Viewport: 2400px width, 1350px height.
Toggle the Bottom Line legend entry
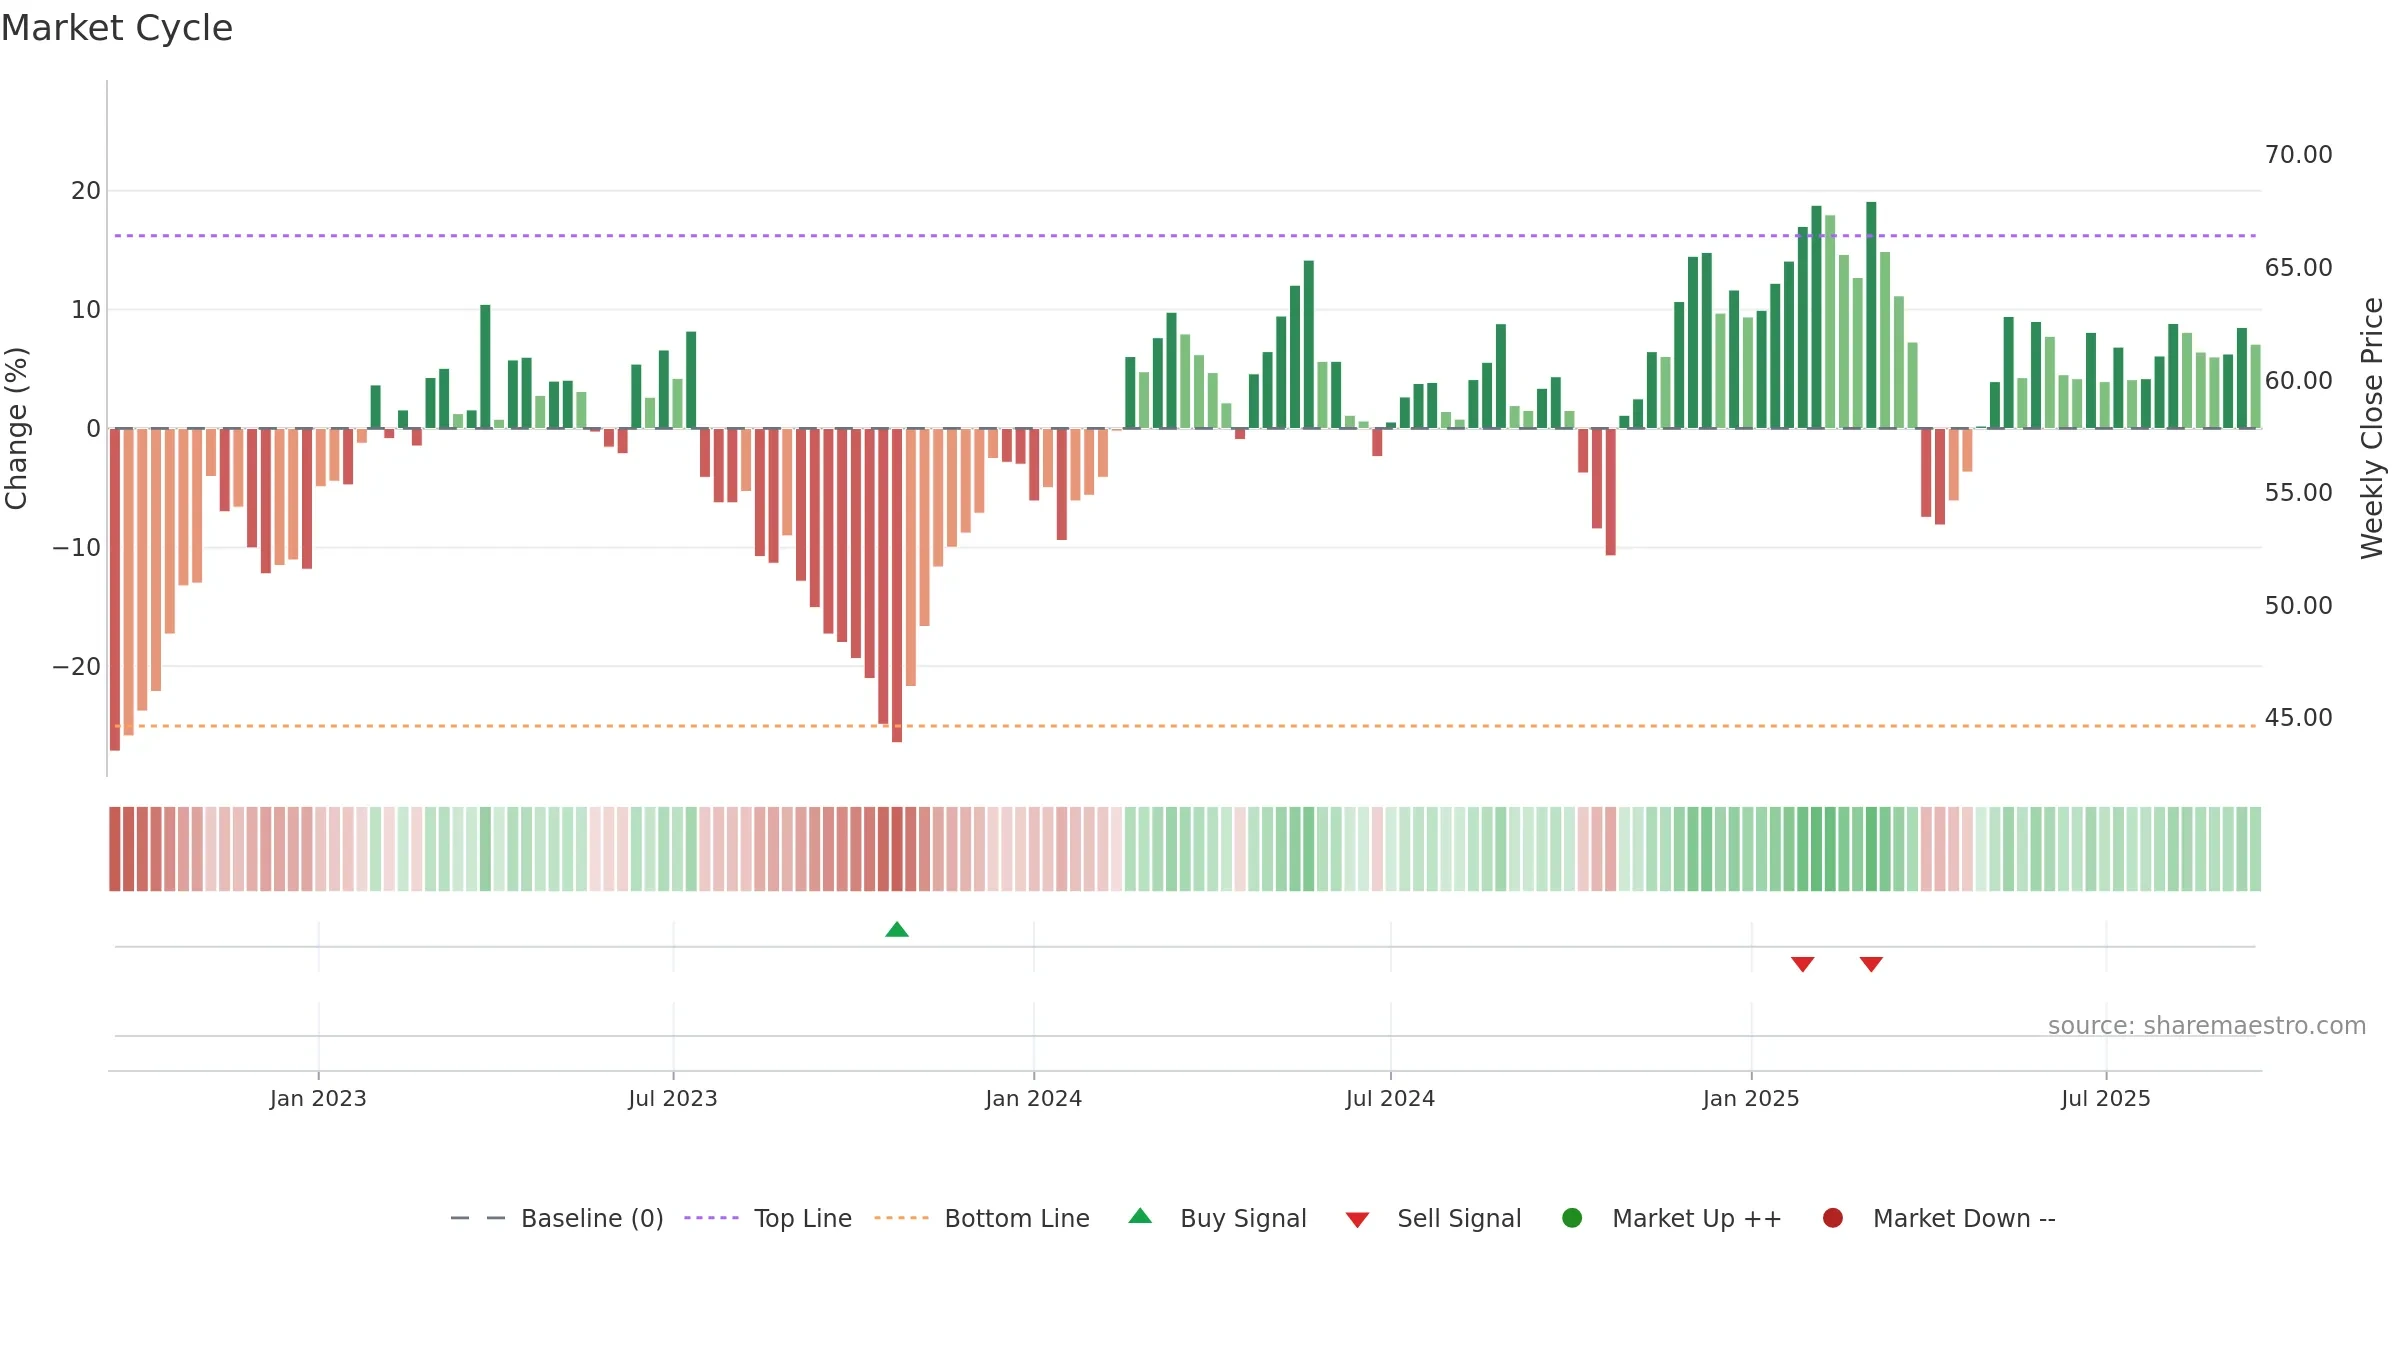coord(982,1218)
